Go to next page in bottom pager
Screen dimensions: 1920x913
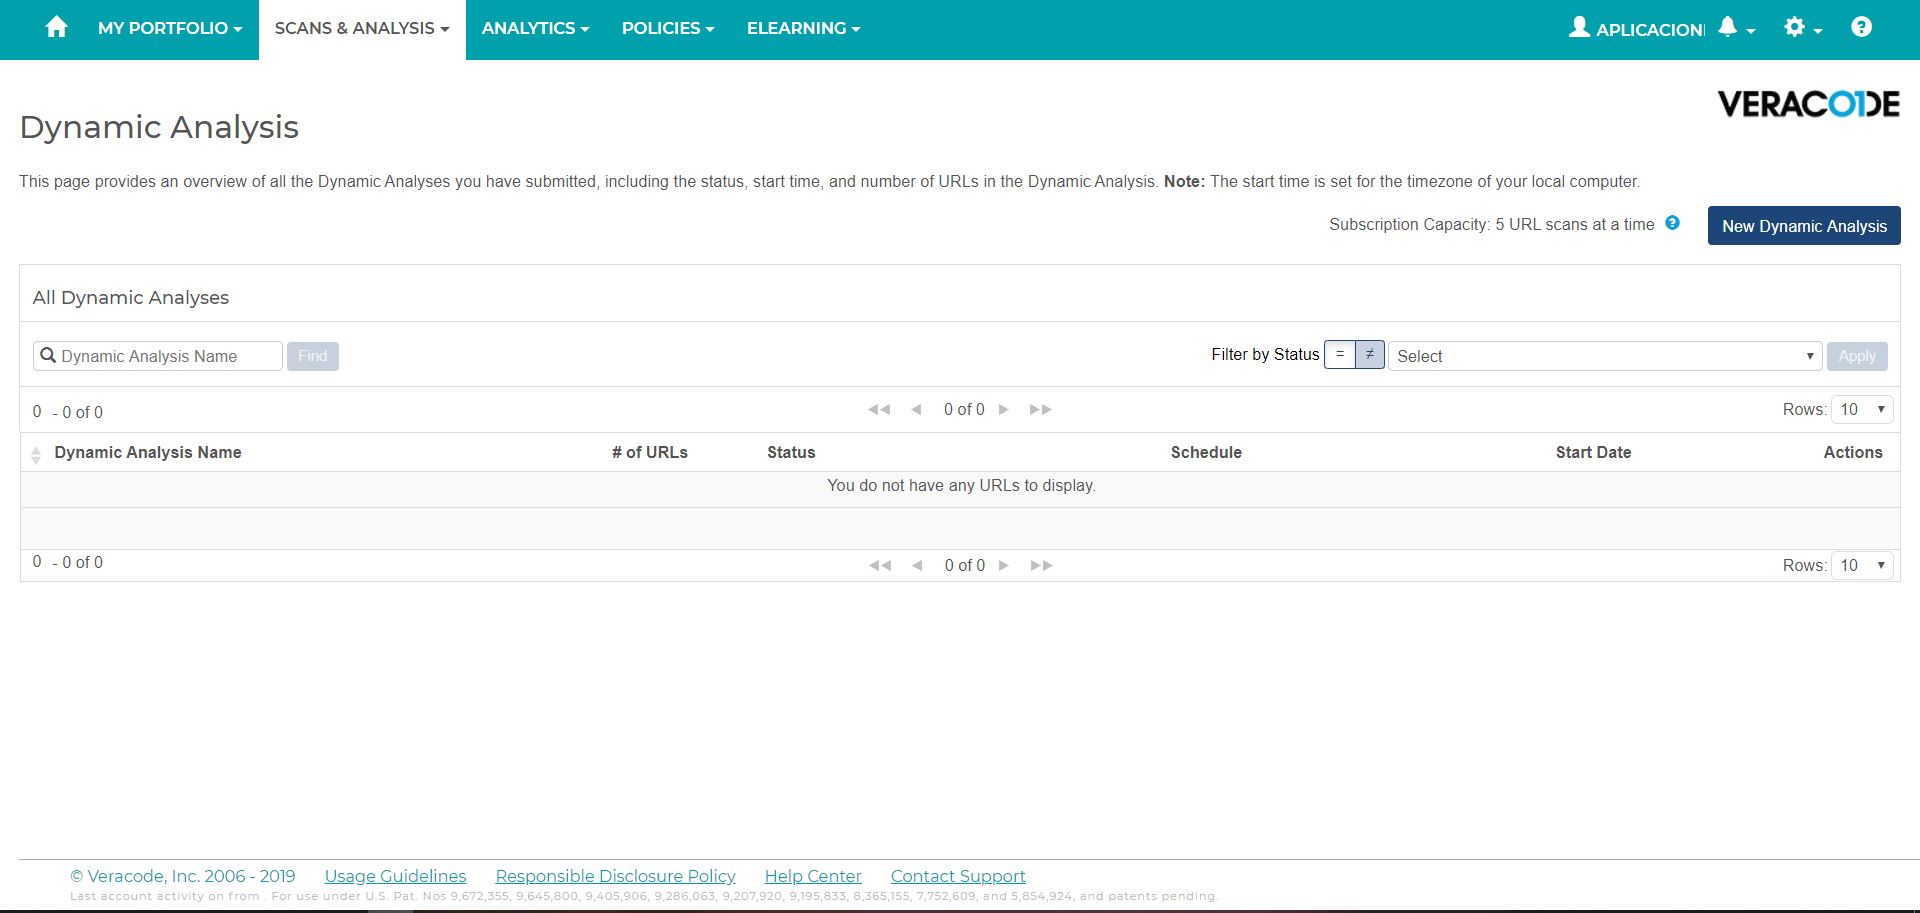[x=1004, y=565]
